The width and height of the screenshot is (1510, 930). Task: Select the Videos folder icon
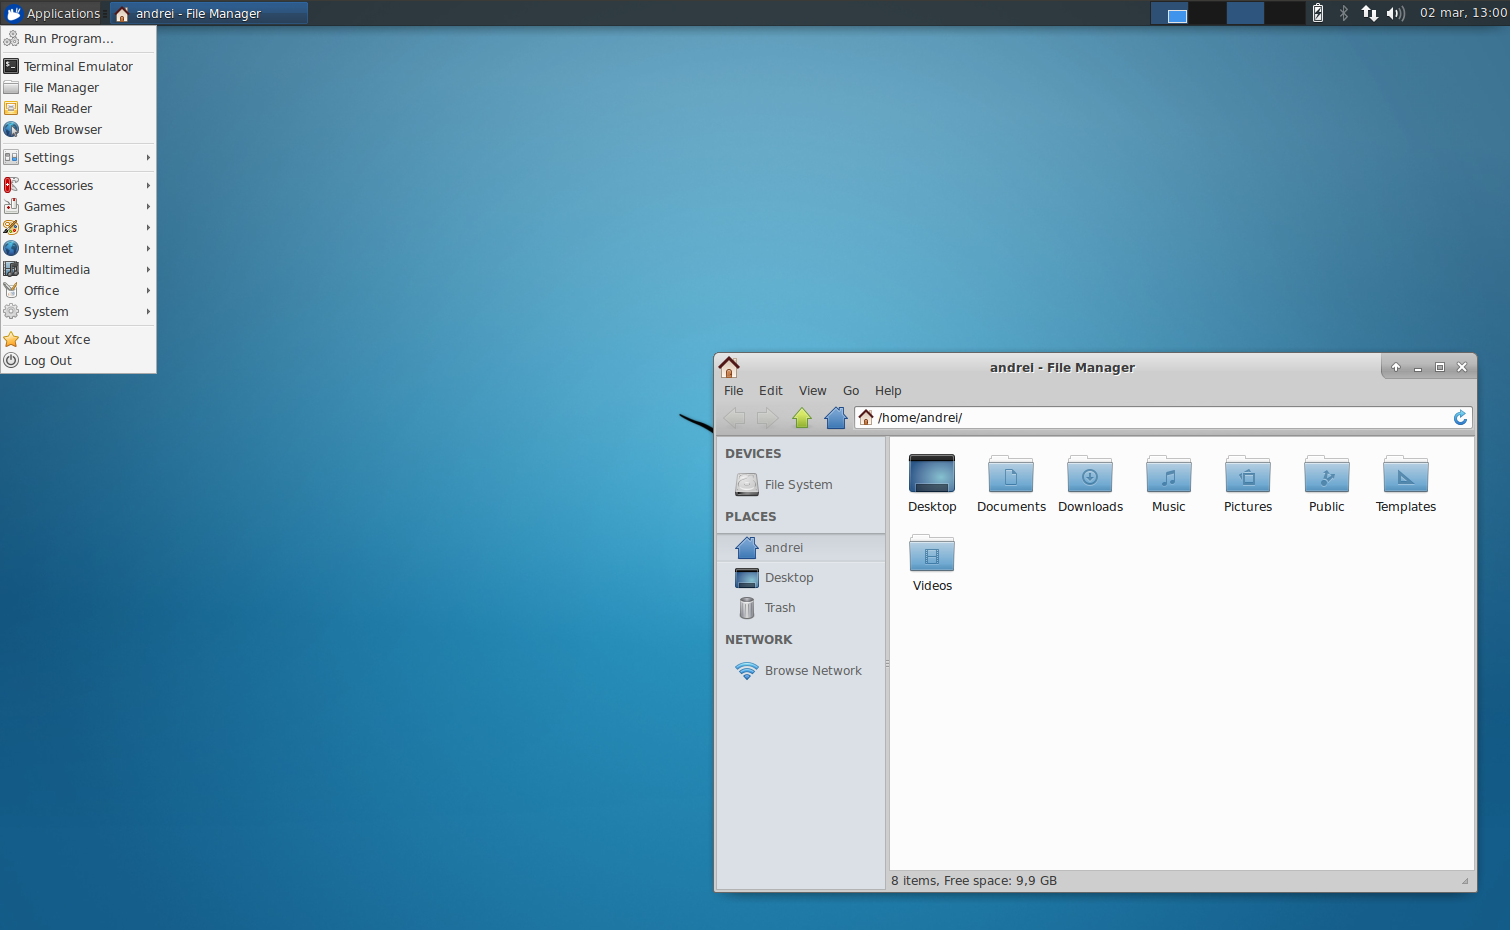pyautogui.click(x=932, y=555)
